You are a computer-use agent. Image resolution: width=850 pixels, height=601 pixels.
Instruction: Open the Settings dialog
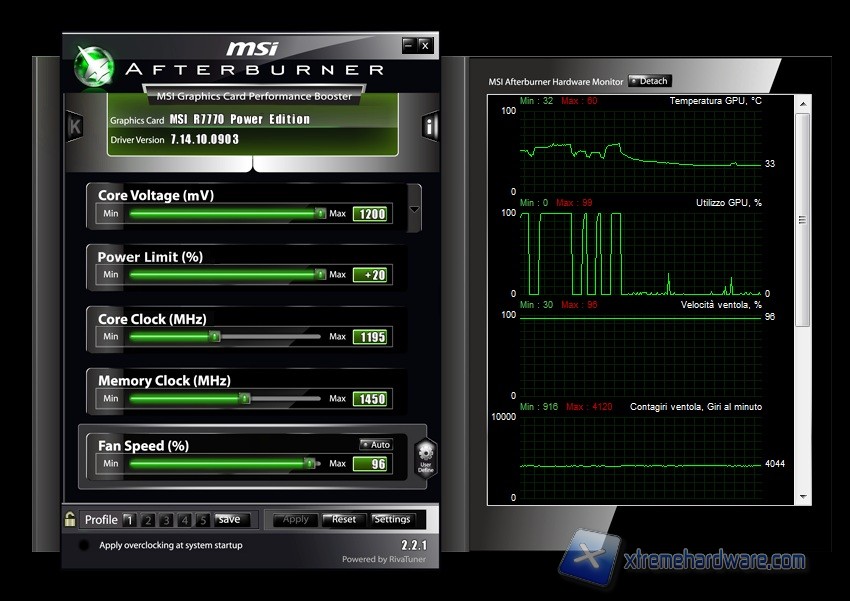click(392, 520)
